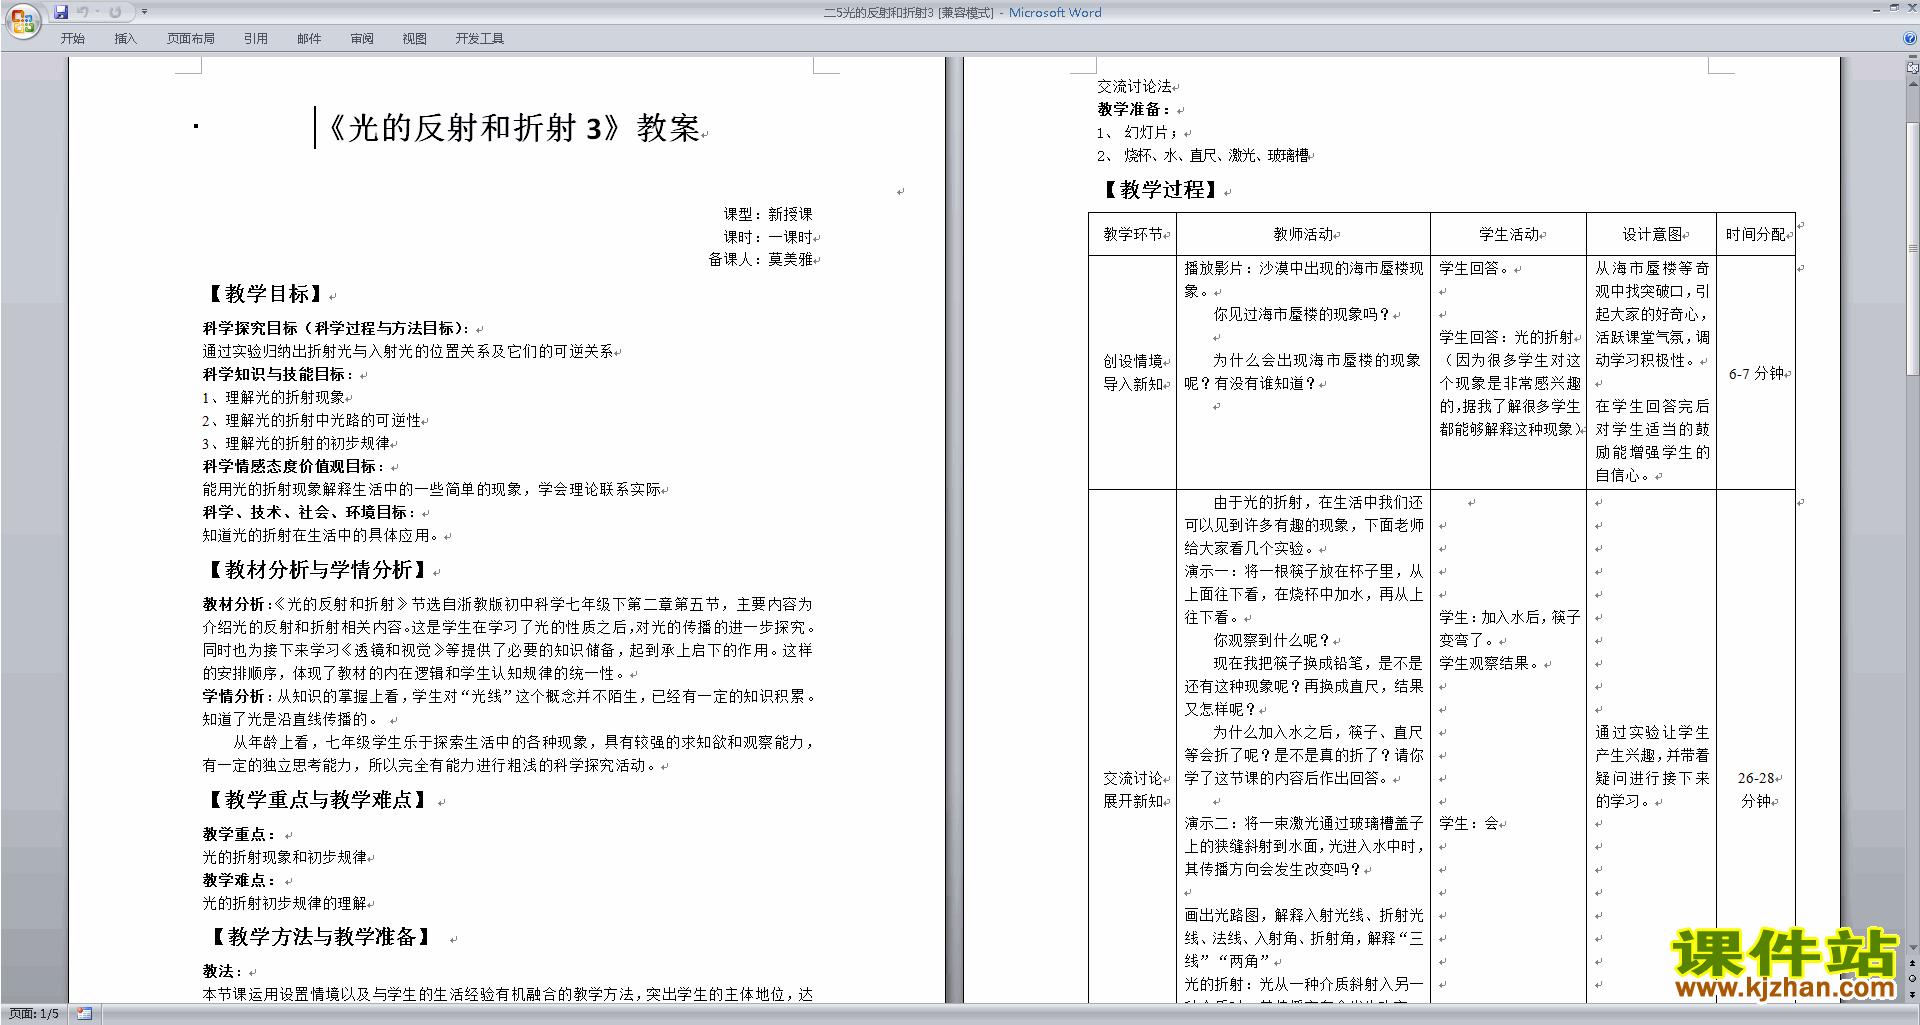Screen dimensions: 1920x1025
Task: Click the line 备课人：莫美雅
Action: 760,260
